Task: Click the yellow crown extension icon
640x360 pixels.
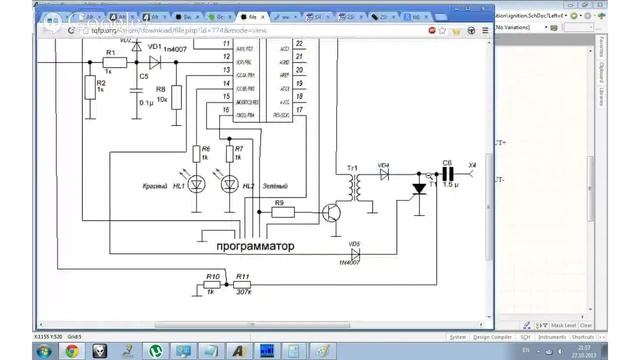Action: tap(456, 31)
